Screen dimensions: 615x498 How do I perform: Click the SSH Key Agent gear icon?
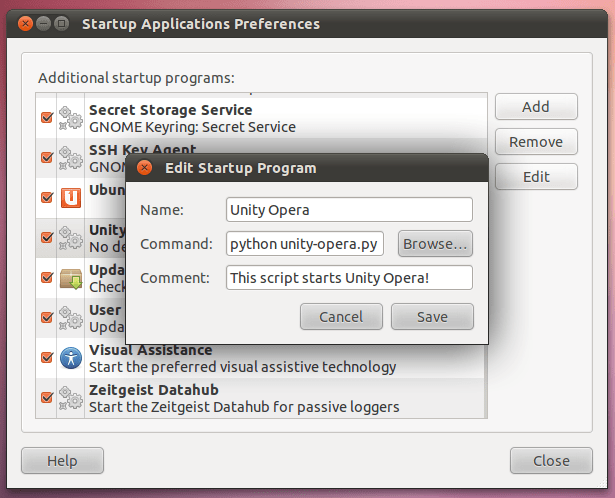point(70,157)
